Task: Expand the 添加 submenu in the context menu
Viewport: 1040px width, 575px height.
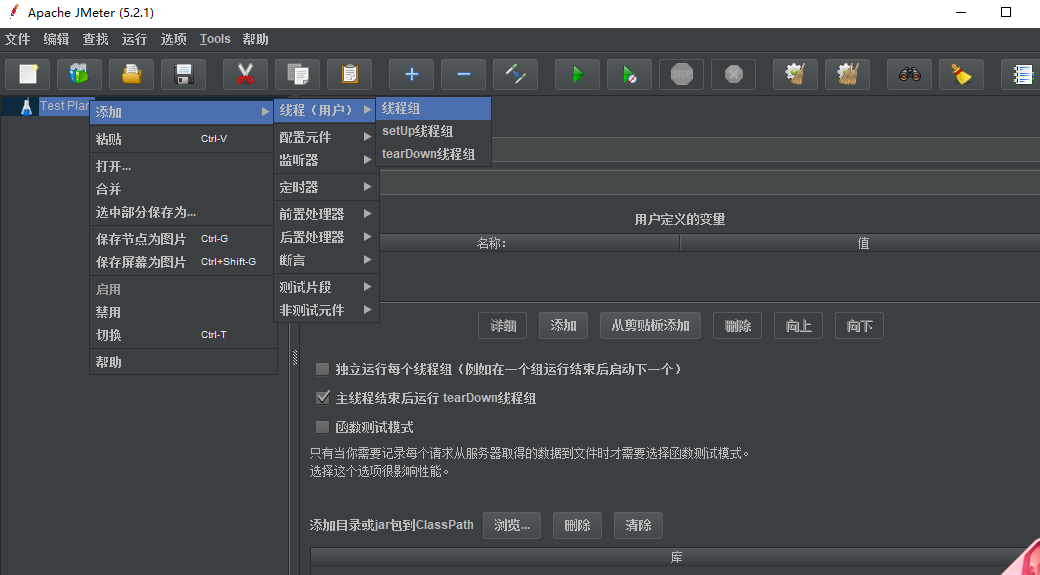Action: (x=182, y=112)
